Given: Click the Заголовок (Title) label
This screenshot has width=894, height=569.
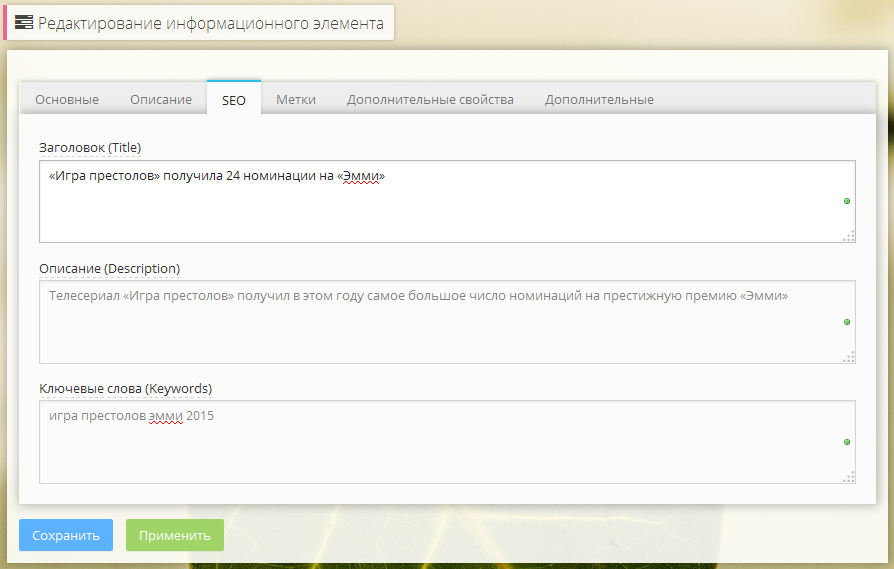Looking at the screenshot, I should click(90, 148).
